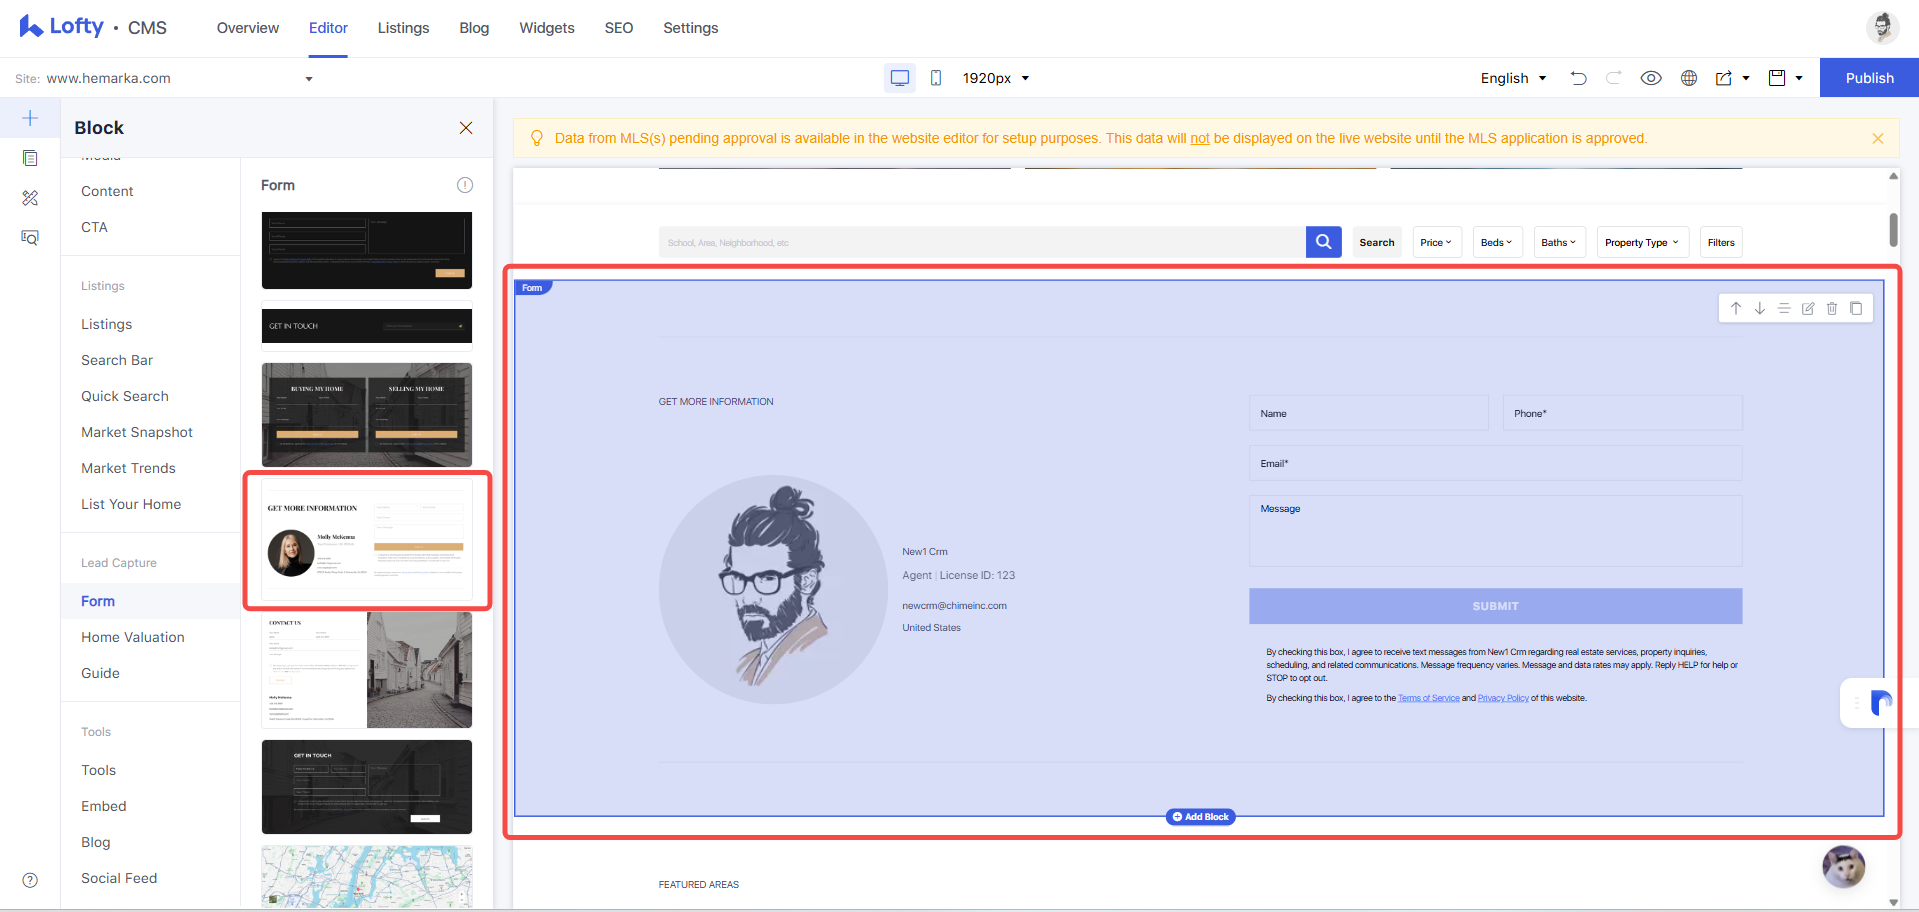1919x912 pixels.
Task: Click the Name input field
Action: tap(1368, 413)
